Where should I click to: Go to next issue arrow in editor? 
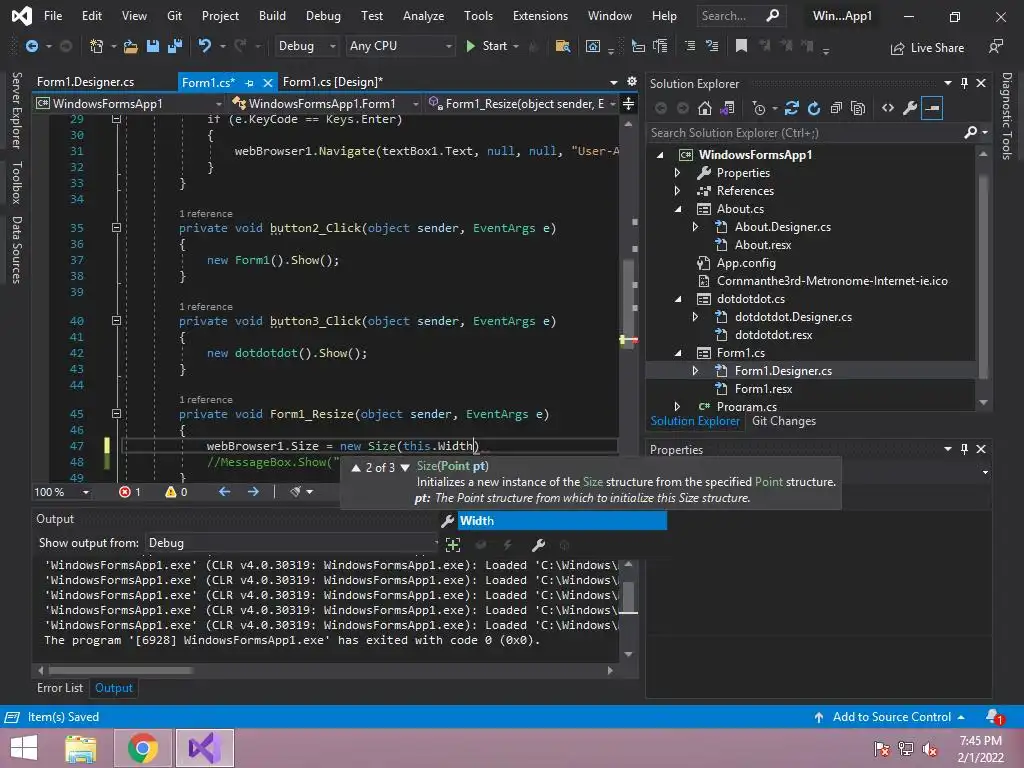(253, 491)
